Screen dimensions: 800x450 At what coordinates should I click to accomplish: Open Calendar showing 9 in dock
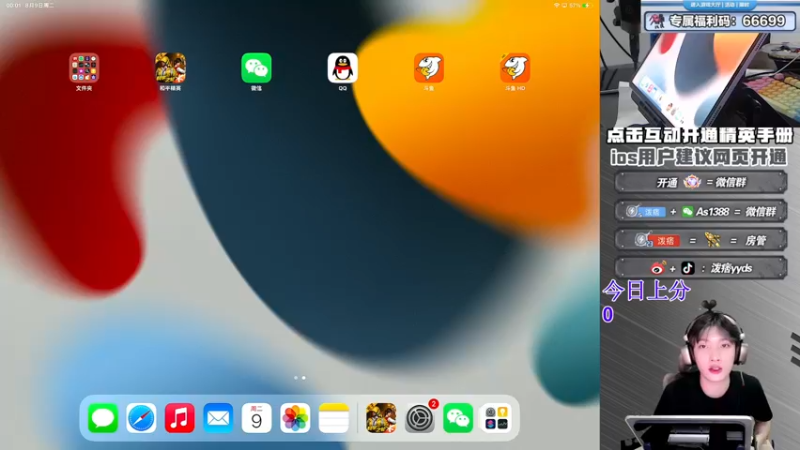257,418
